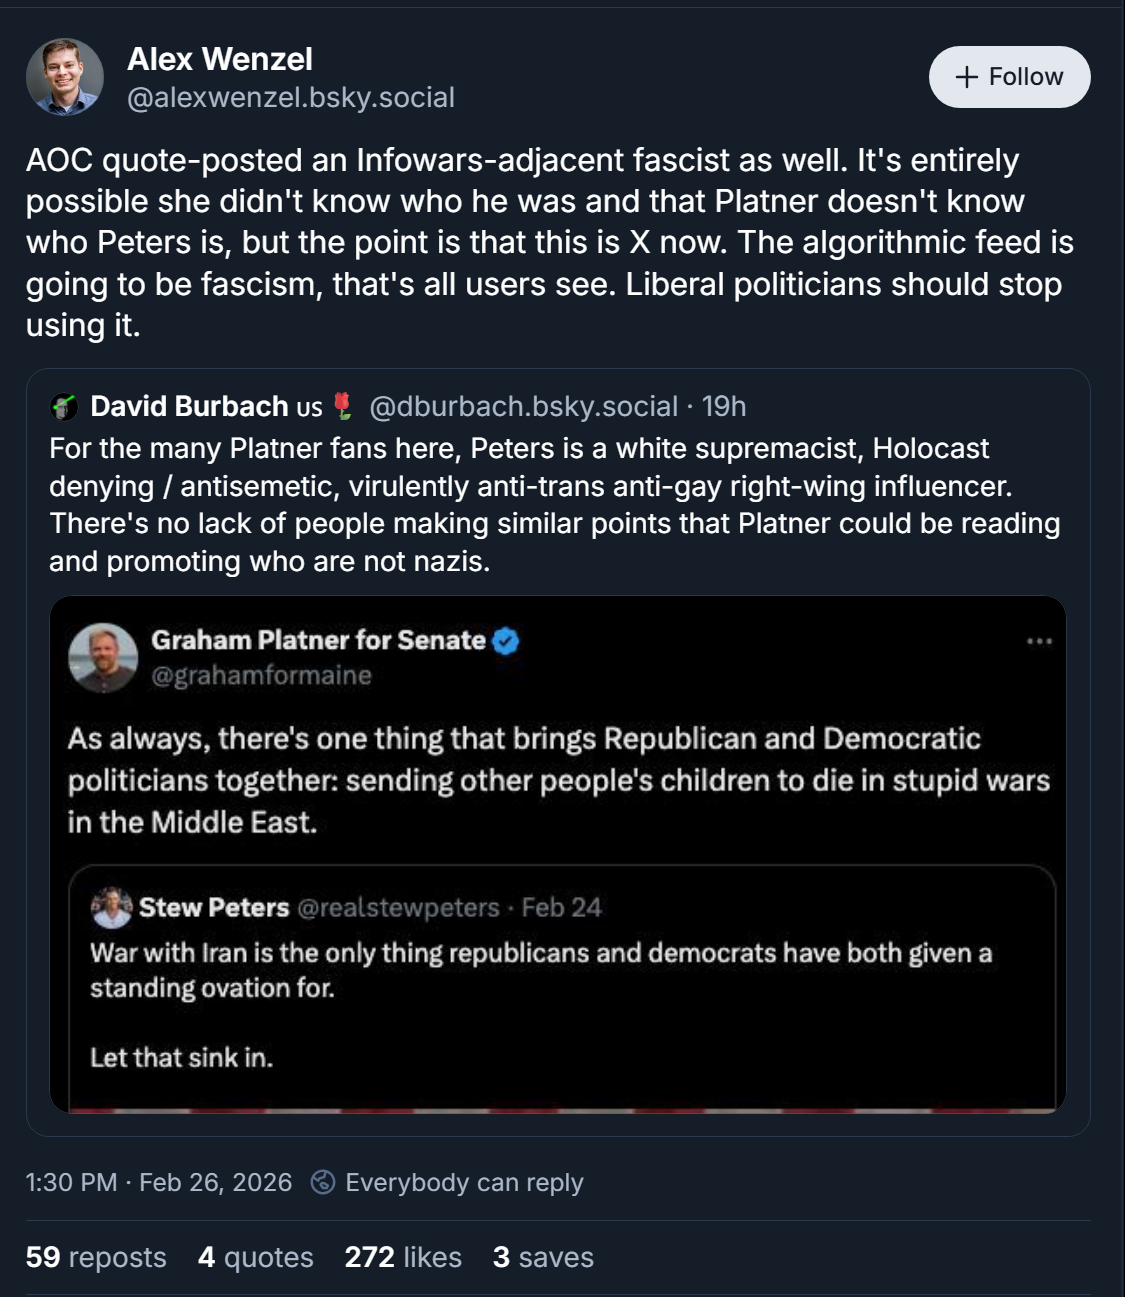Click Stew Peters' small avatar icon

tap(111, 908)
